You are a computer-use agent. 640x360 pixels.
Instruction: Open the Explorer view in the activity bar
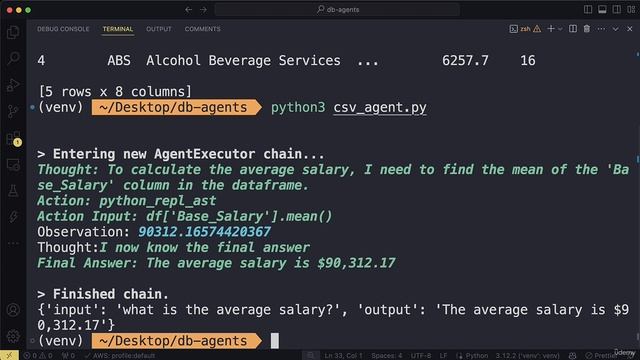(13, 32)
